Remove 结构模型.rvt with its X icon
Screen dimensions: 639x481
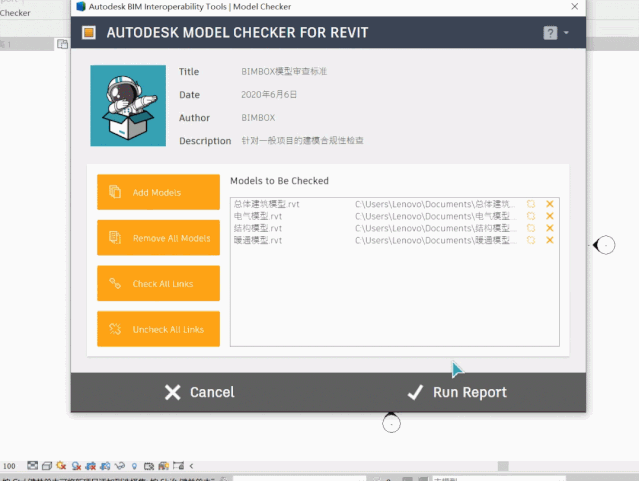click(x=550, y=228)
